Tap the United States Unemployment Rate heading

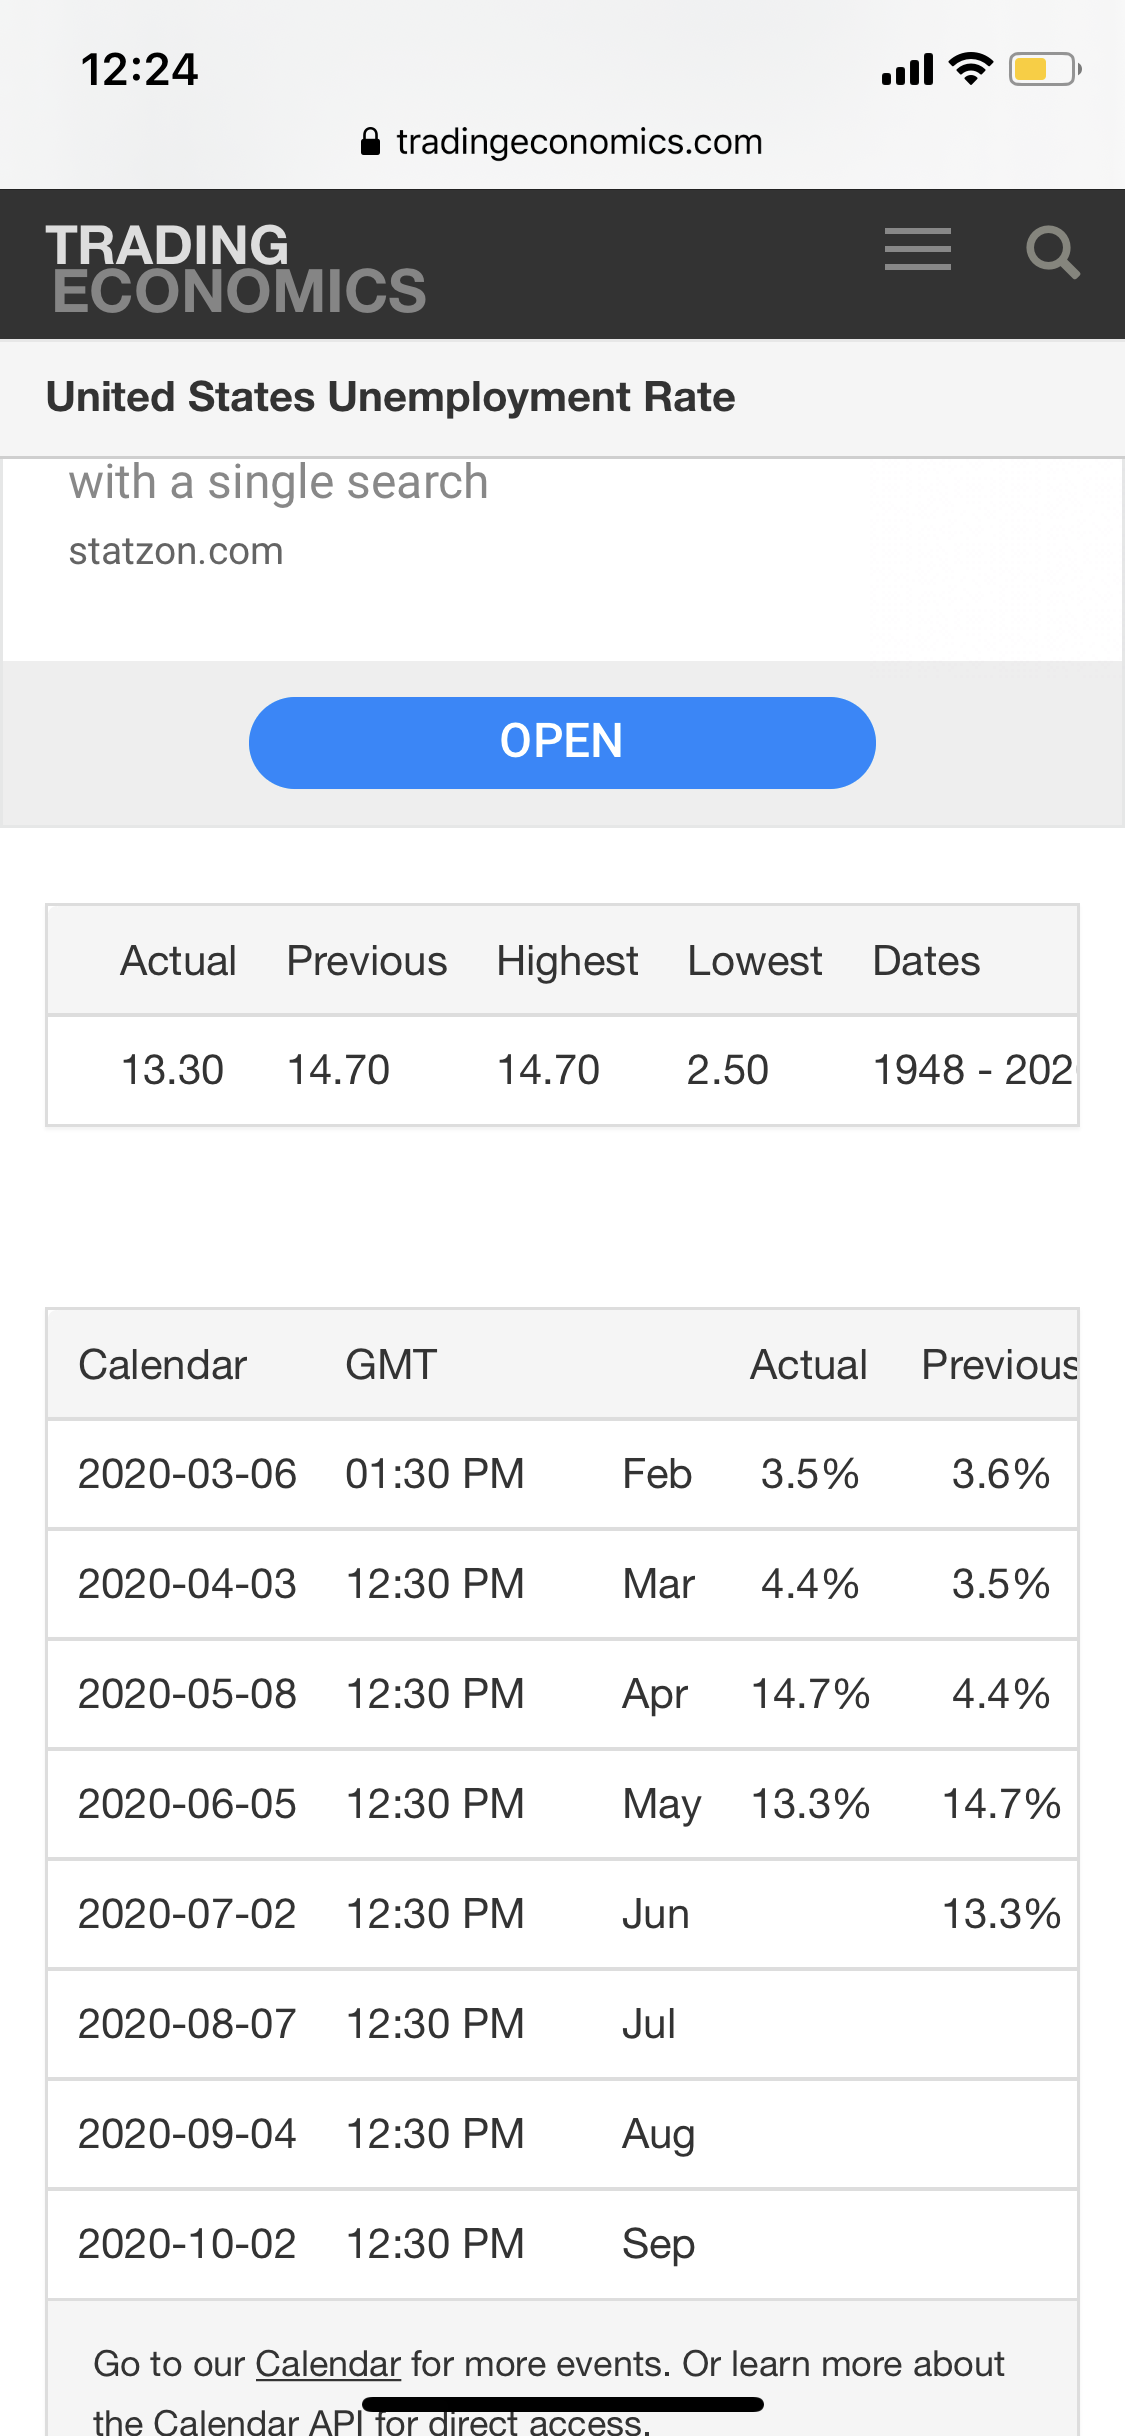(x=390, y=397)
